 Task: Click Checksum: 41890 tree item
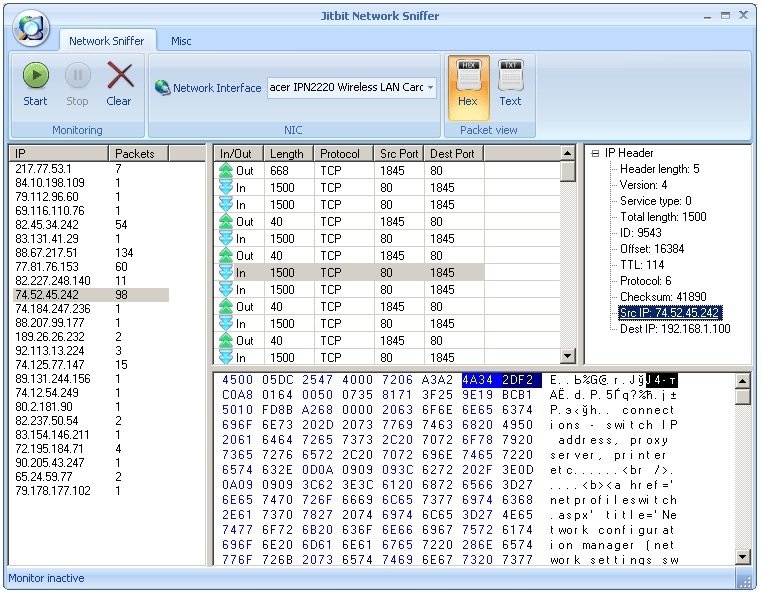[x=663, y=297]
